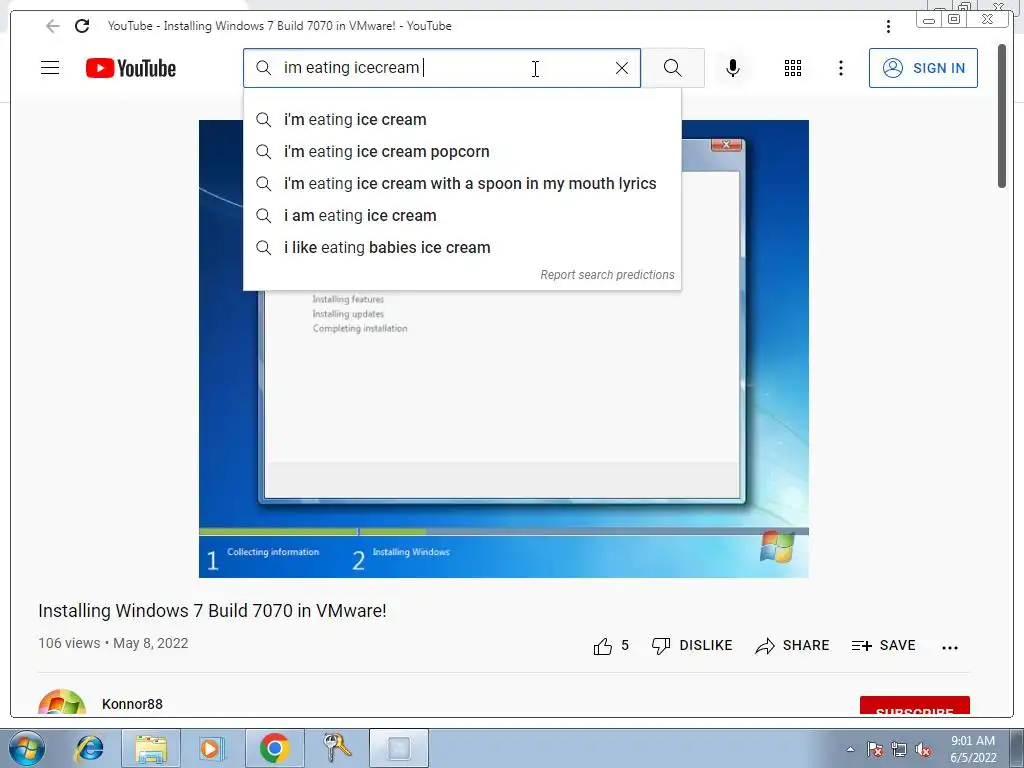
Task: Choose suggestion "i like eating babies ice cream"
Action: click(x=462, y=248)
